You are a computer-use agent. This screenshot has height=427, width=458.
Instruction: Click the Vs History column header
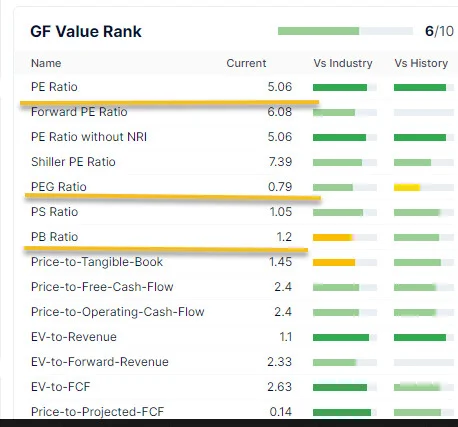421,63
